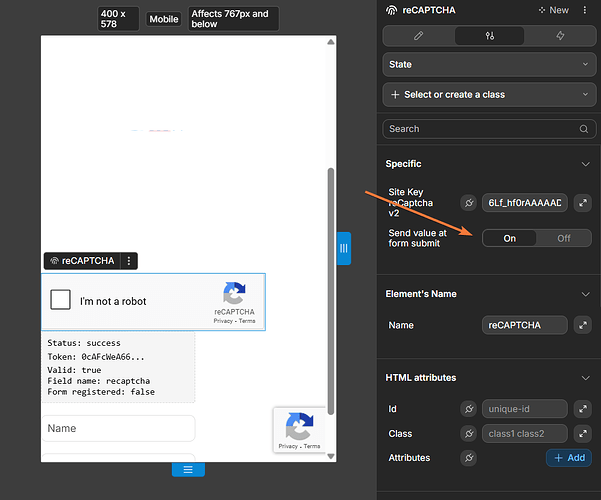601x500 pixels.
Task: Collapse the Specific section
Action: point(585,164)
